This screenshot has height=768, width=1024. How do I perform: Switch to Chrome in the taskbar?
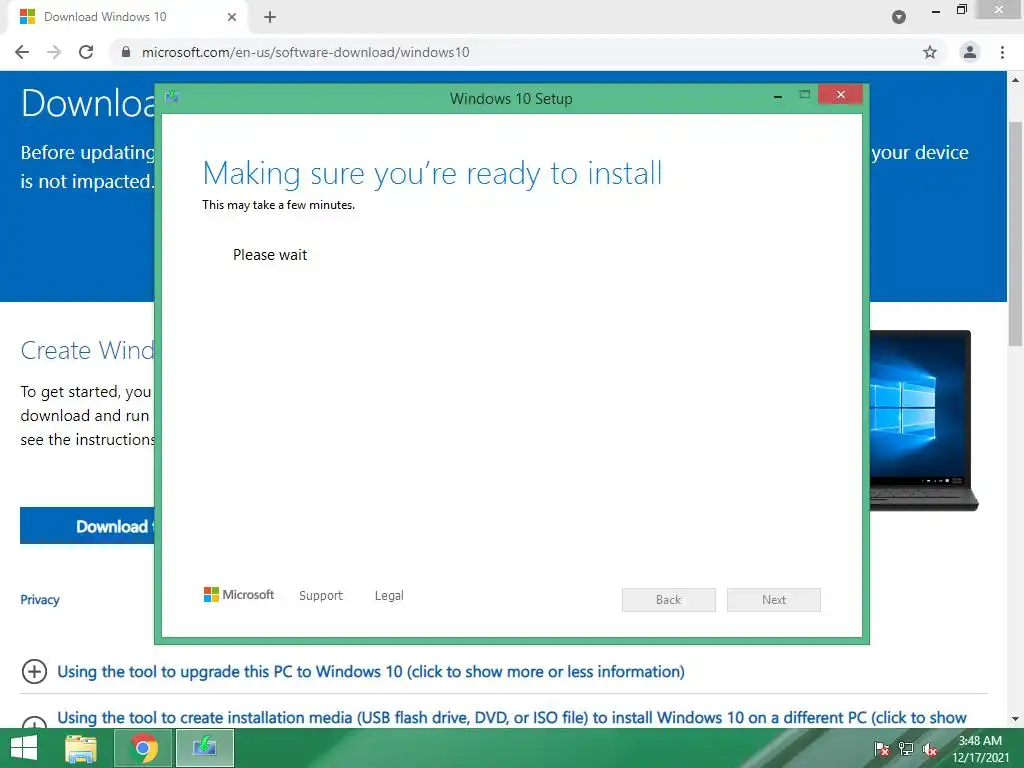143,748
